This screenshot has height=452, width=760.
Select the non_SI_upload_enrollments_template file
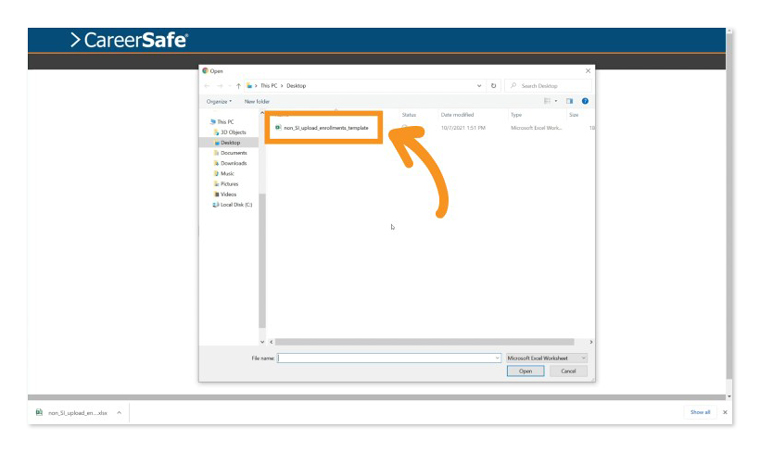326,128
